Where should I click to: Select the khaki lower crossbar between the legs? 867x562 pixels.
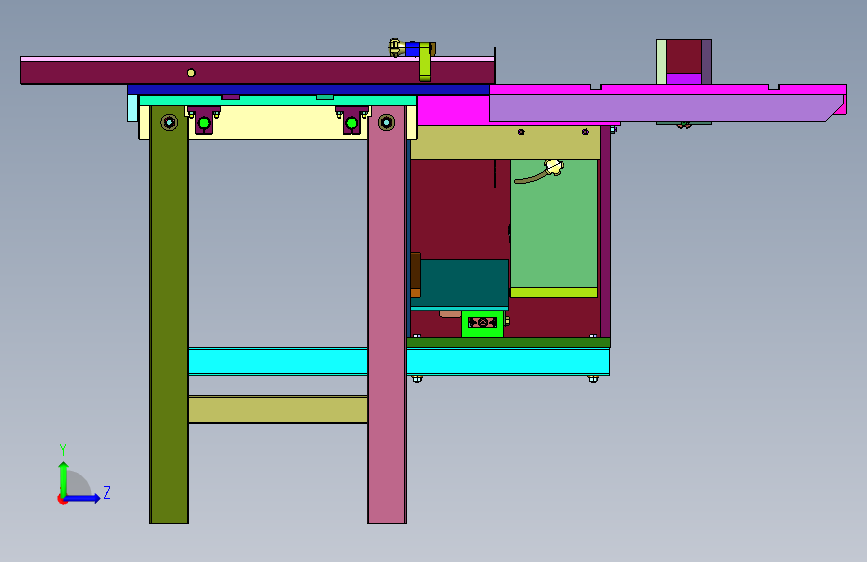[x=278, y=409]
